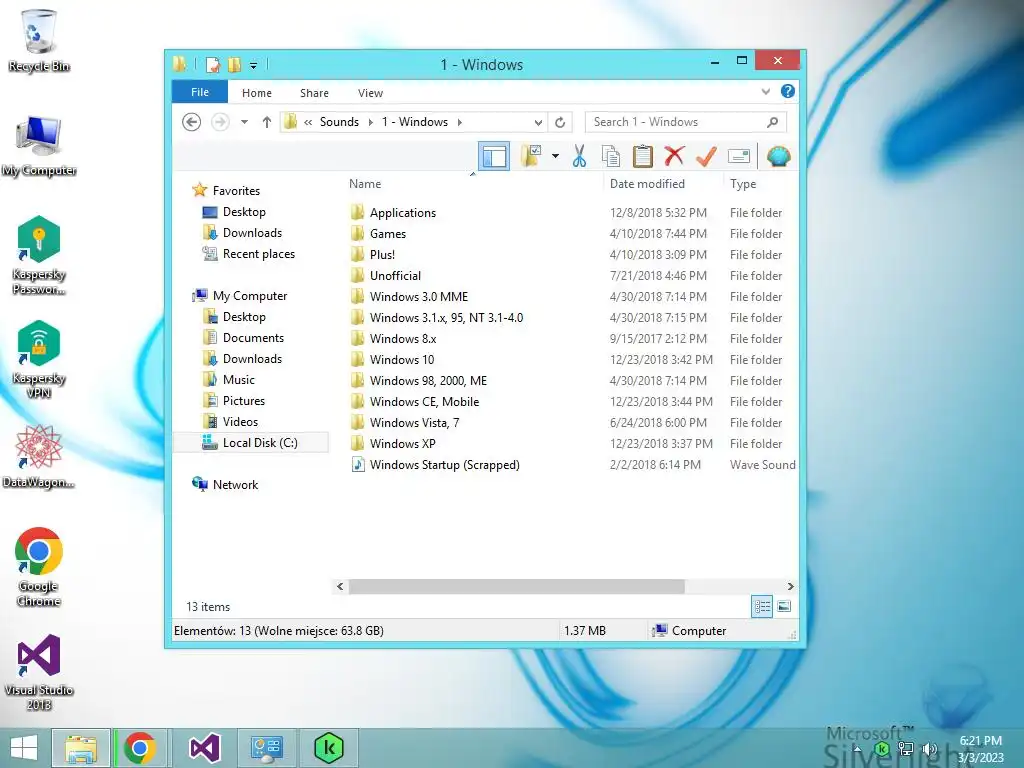Click the quick access Properties icon in title bar
1024x768 pixels.
[212, 65]
